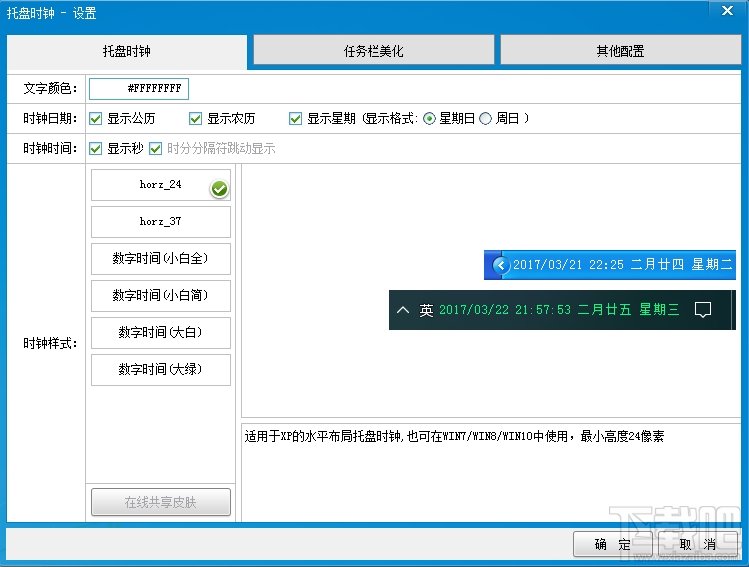Toggle the 显示公历 checkbox
Screen dimensions: 749x567
coord(96,118)
